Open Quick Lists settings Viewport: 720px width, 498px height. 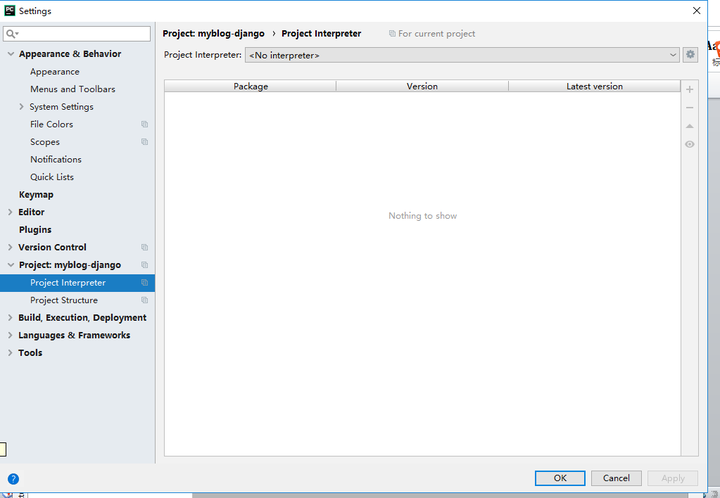click(52, 177)
